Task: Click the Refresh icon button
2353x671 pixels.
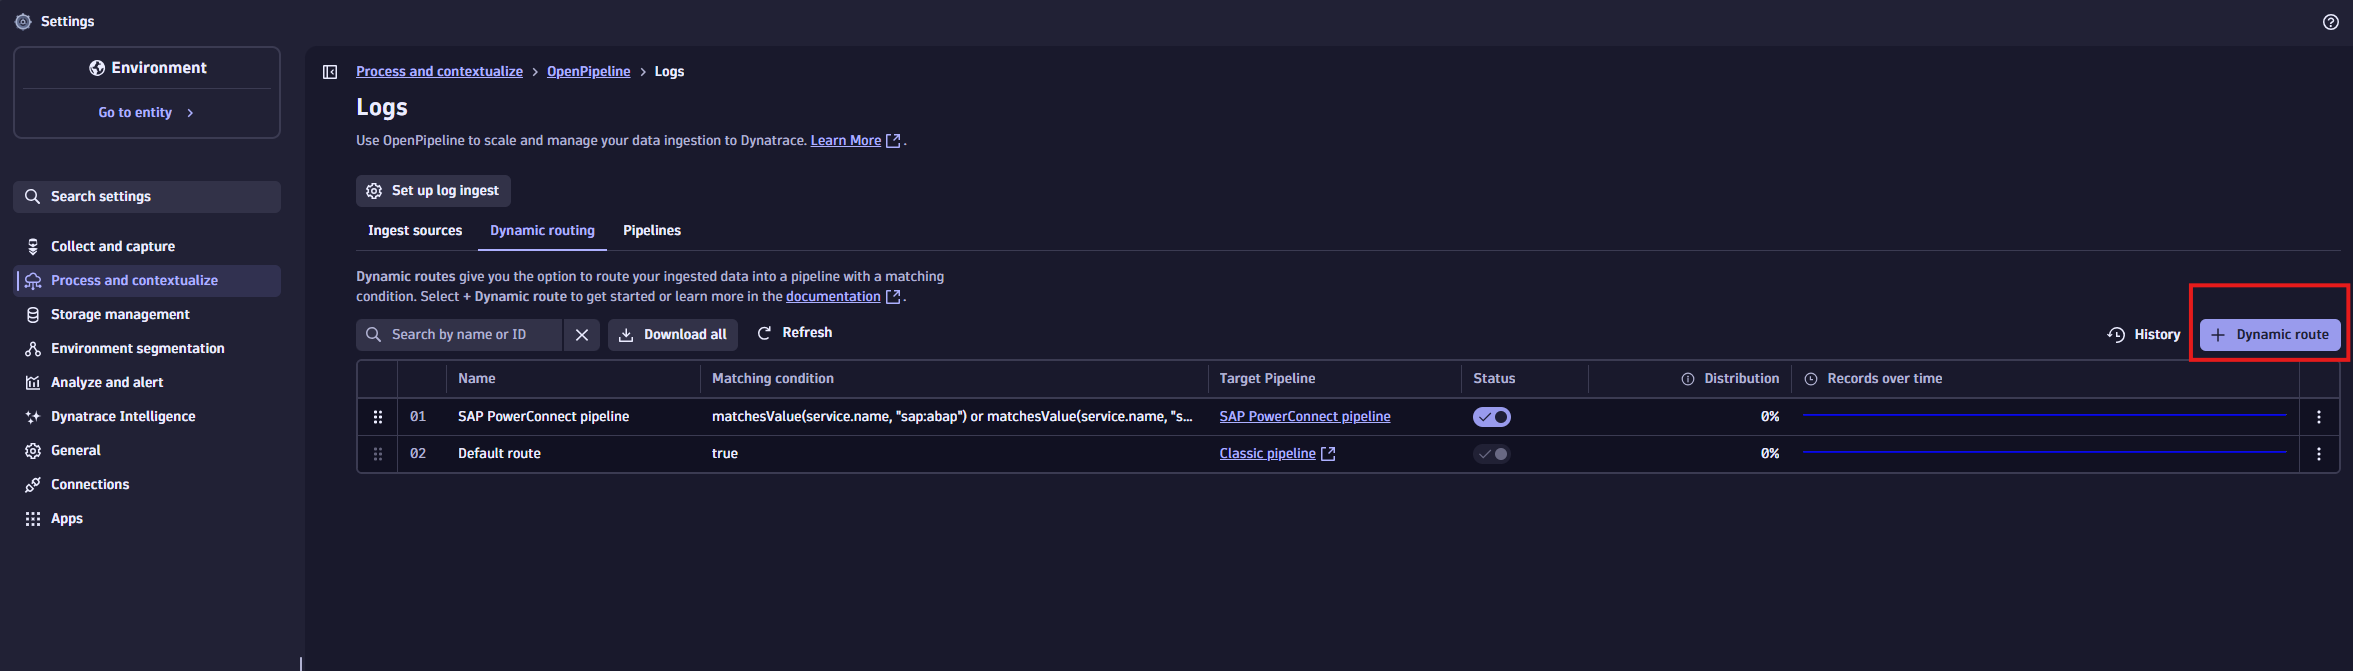Action: (764, 333)
